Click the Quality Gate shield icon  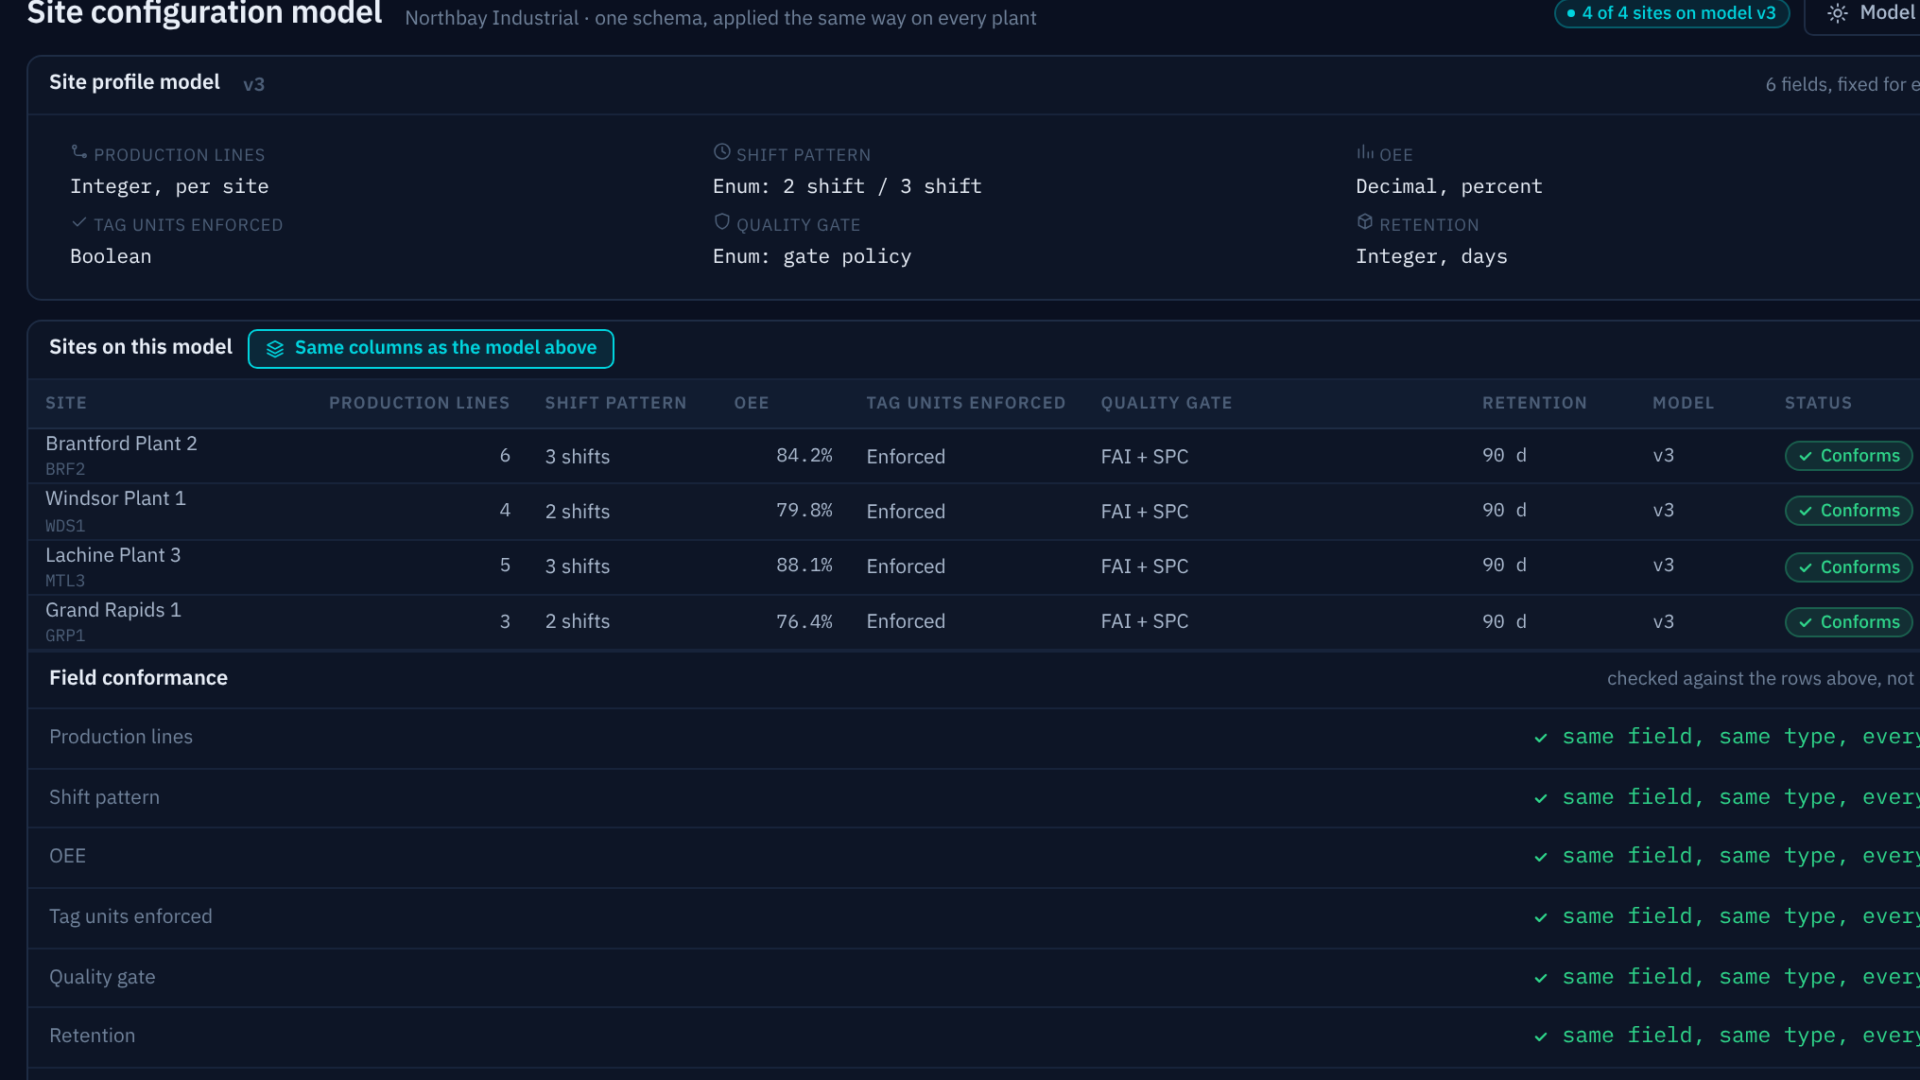coord(722,222)
